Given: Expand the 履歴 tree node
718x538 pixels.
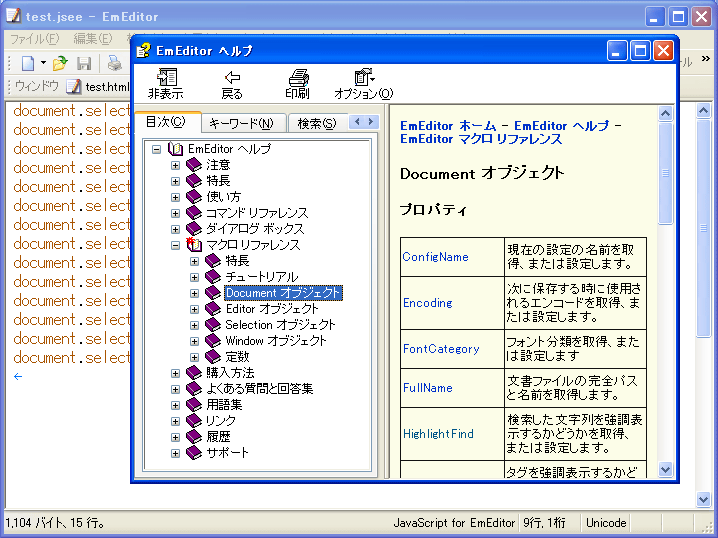Looking at the screenshot, I should pyautogui.click(x=175, y=437).
